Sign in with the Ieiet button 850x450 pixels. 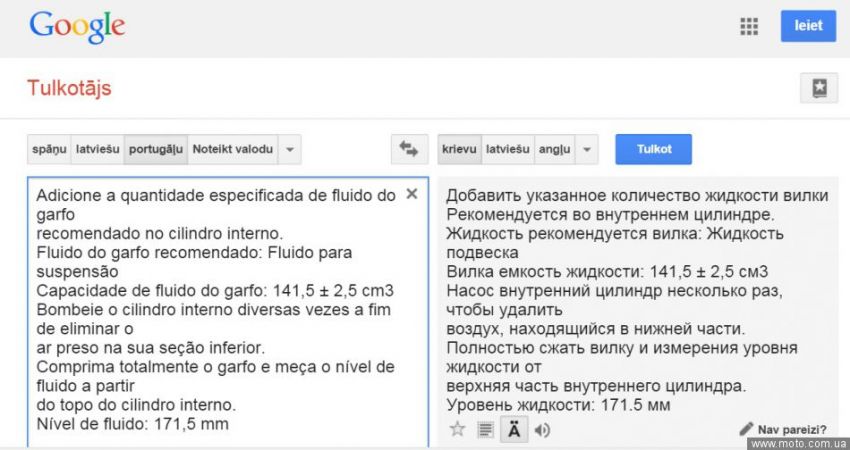point(808,26)
